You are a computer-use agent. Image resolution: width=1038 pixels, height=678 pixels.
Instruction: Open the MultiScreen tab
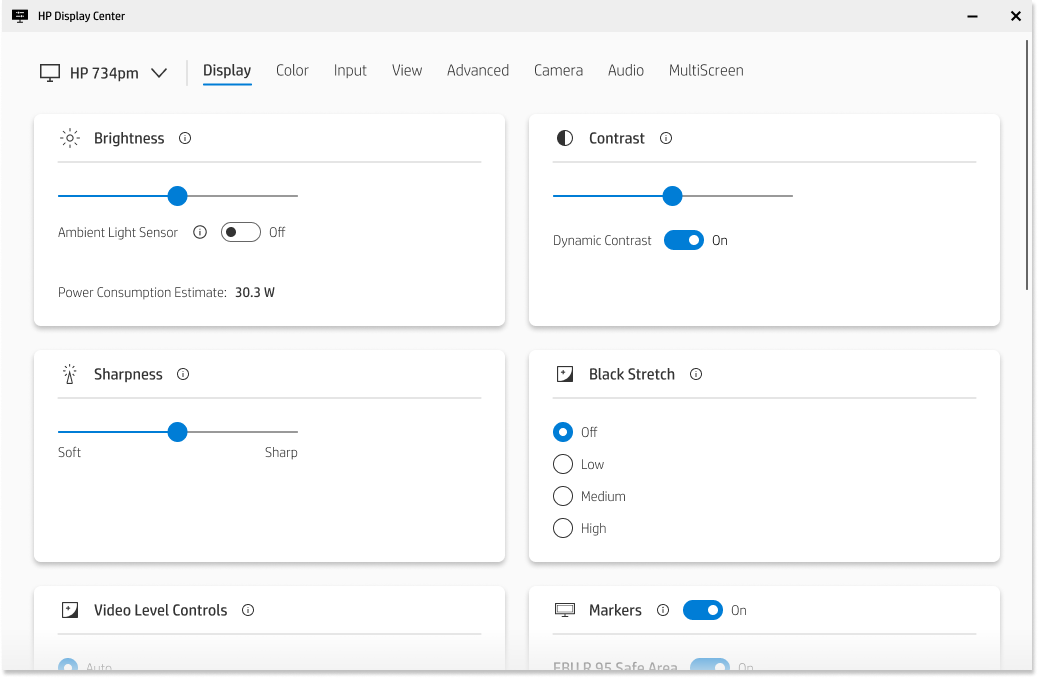pos(706,71)
